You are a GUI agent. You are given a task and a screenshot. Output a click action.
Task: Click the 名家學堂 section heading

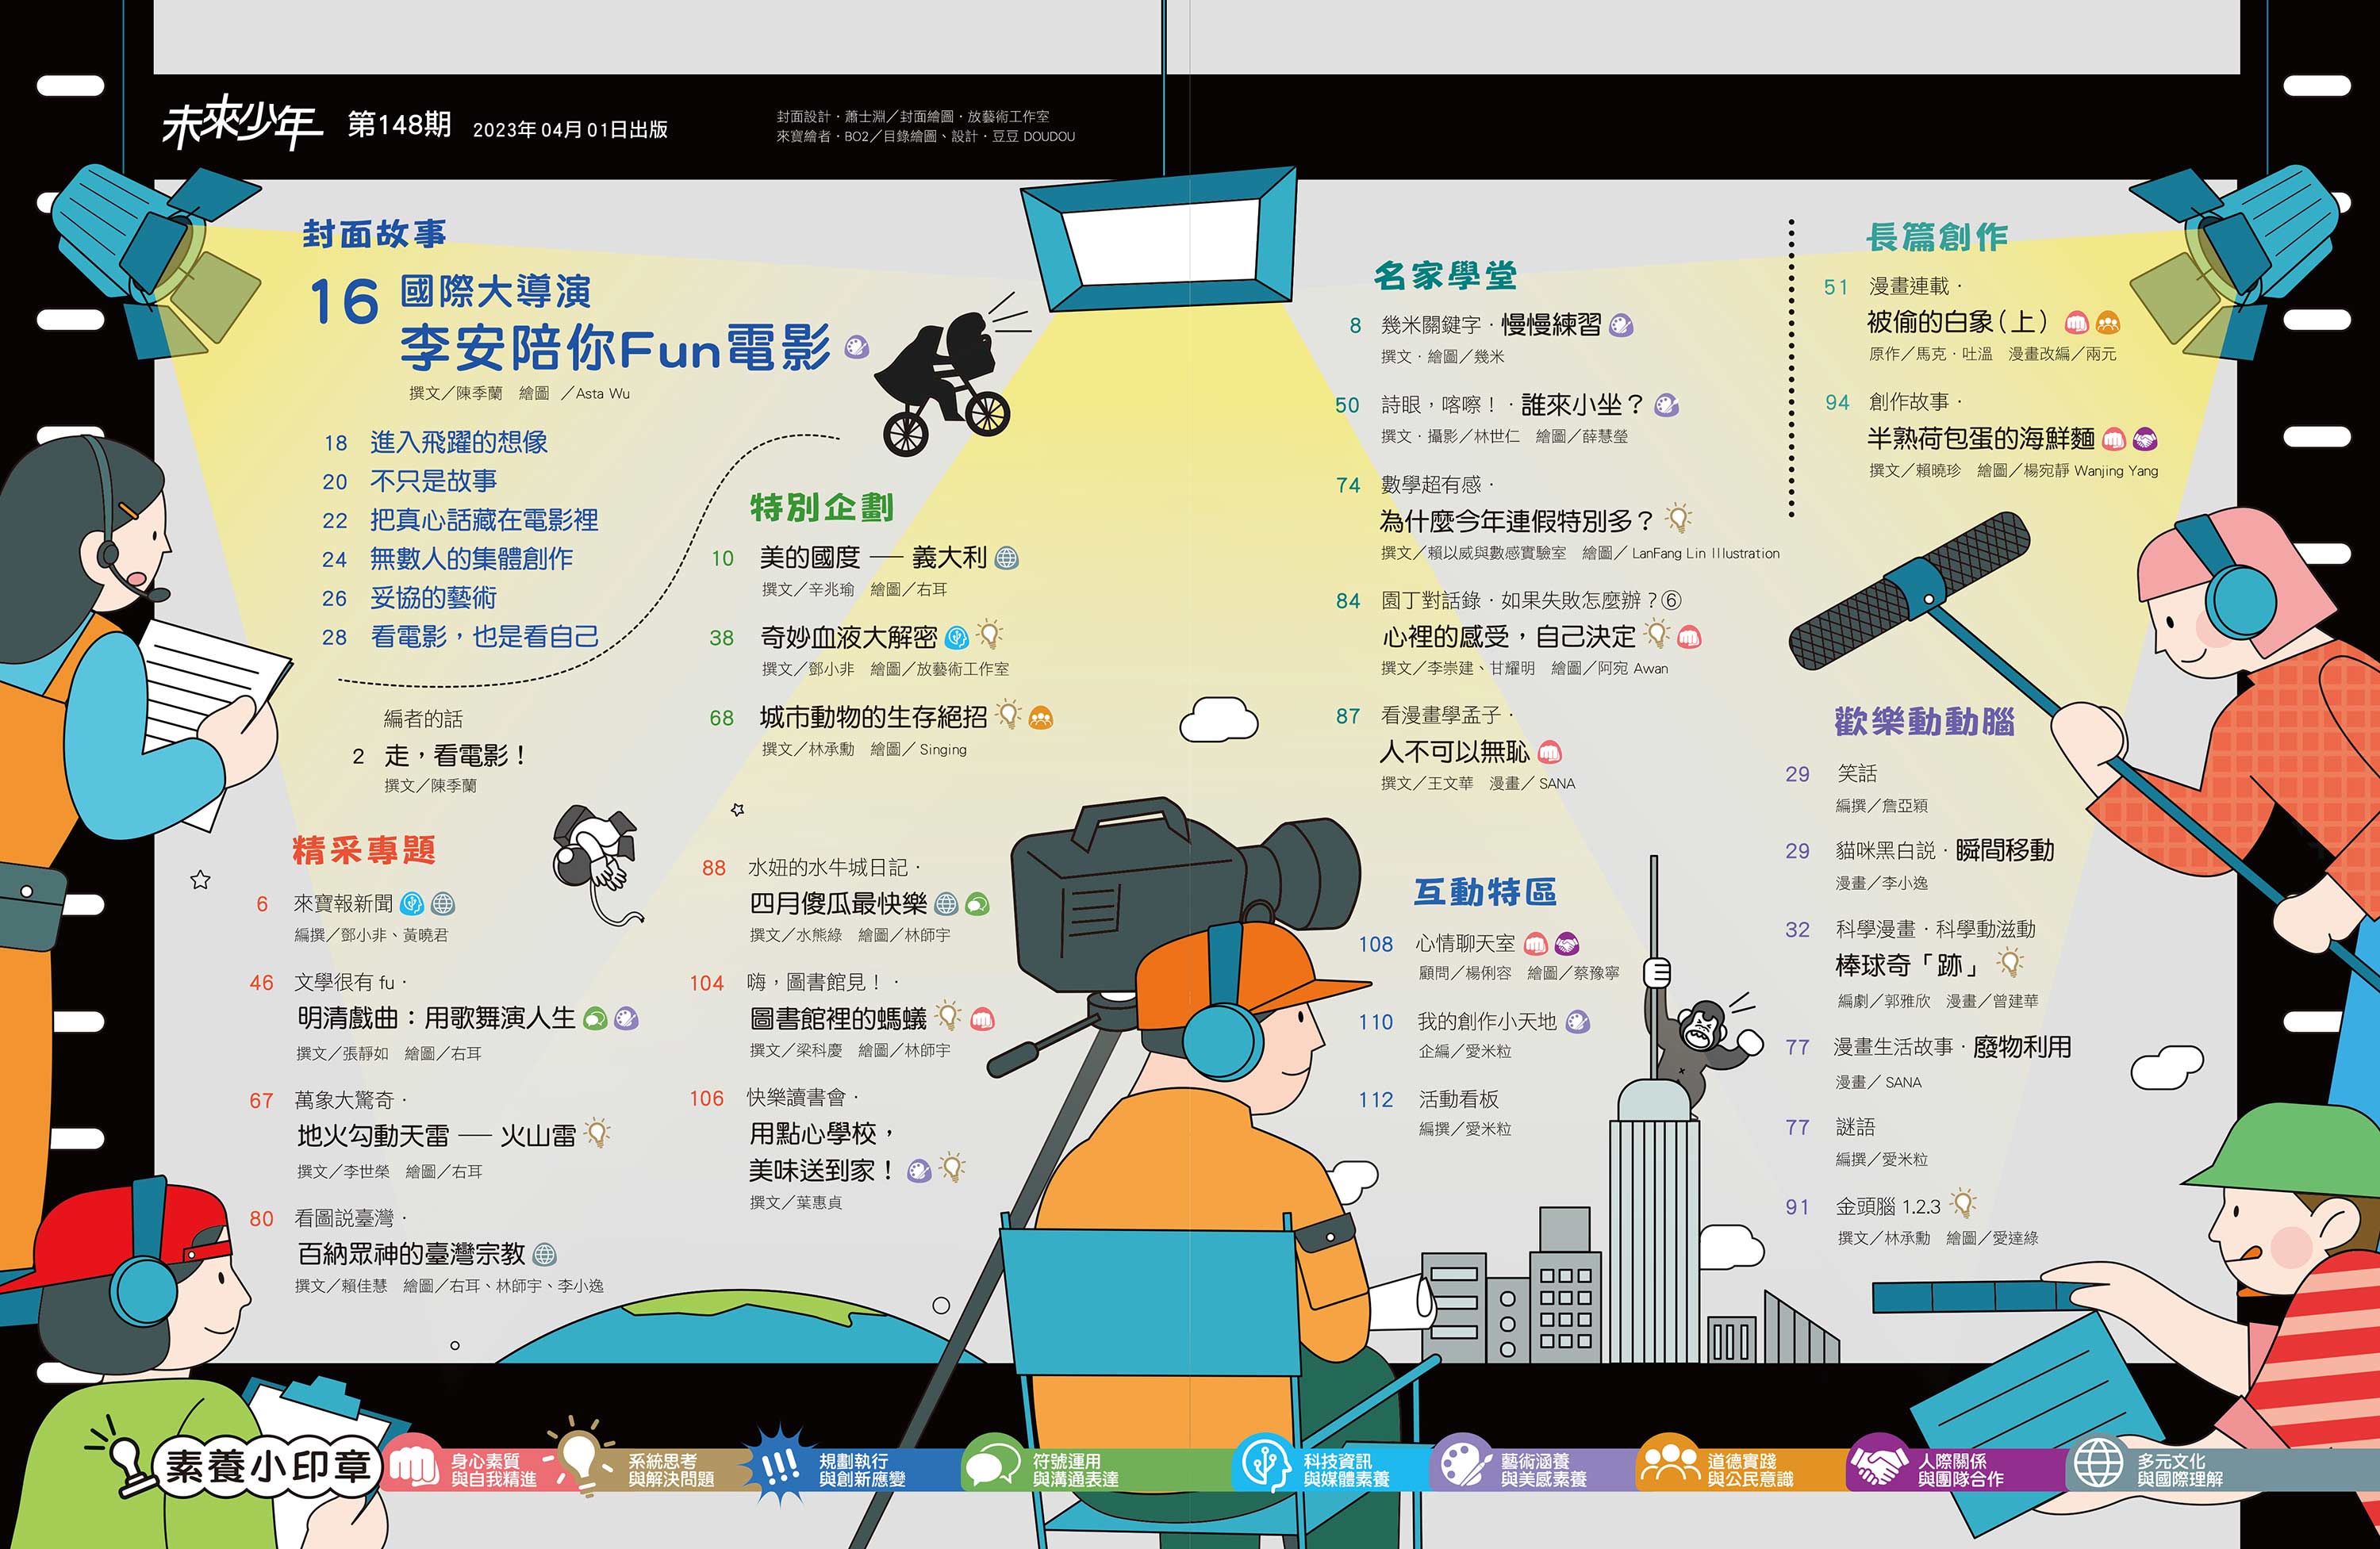[1445, 276]
